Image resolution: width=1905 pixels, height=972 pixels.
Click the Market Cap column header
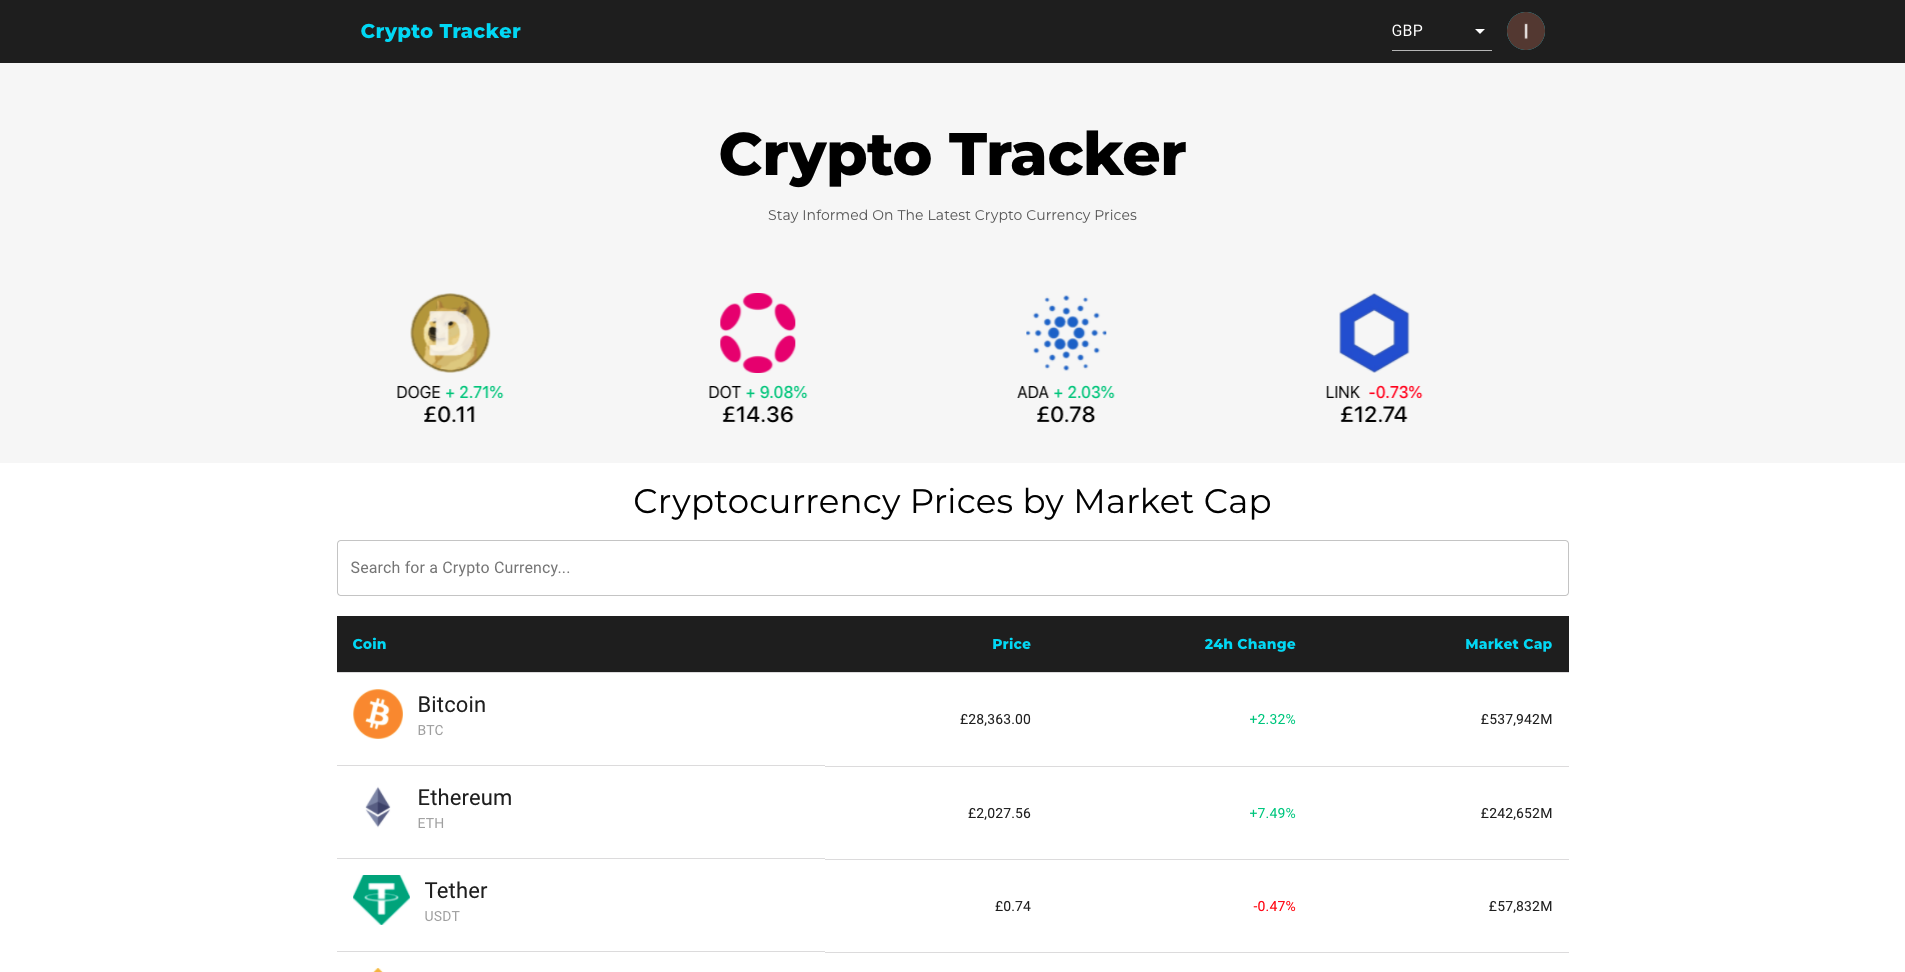click(1508, 644)
